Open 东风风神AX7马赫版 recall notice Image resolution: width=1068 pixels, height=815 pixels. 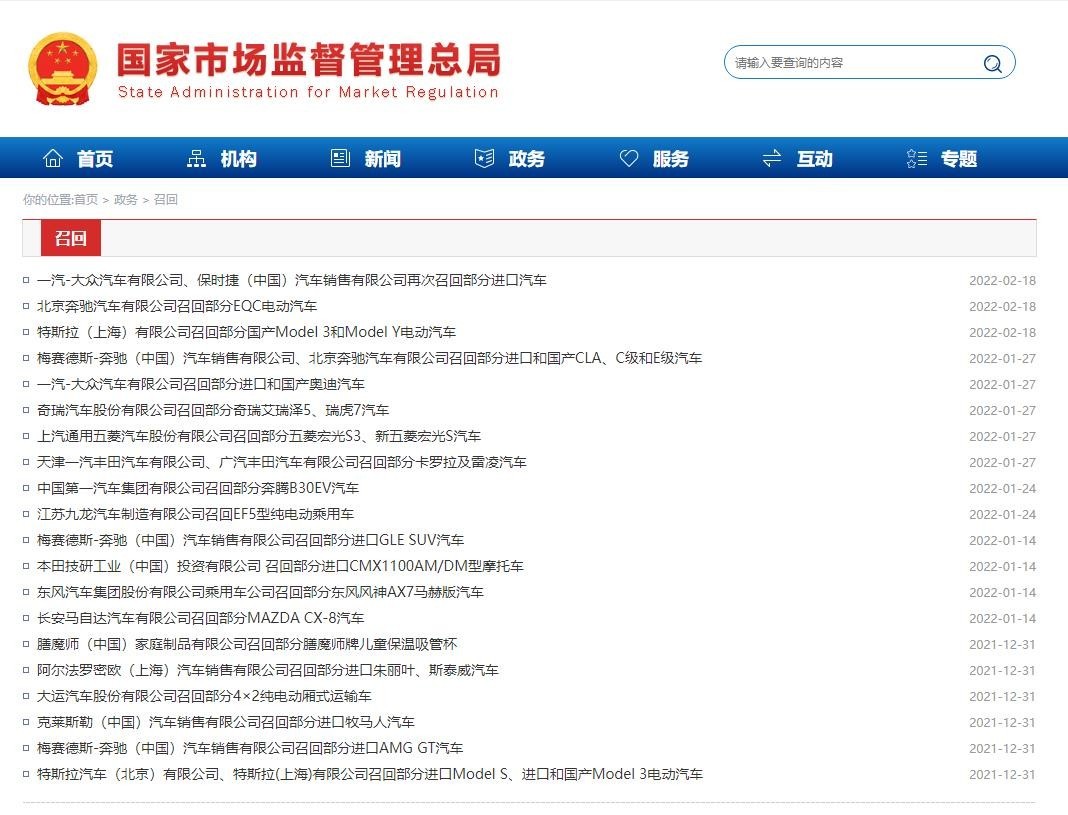click(260, 592)
